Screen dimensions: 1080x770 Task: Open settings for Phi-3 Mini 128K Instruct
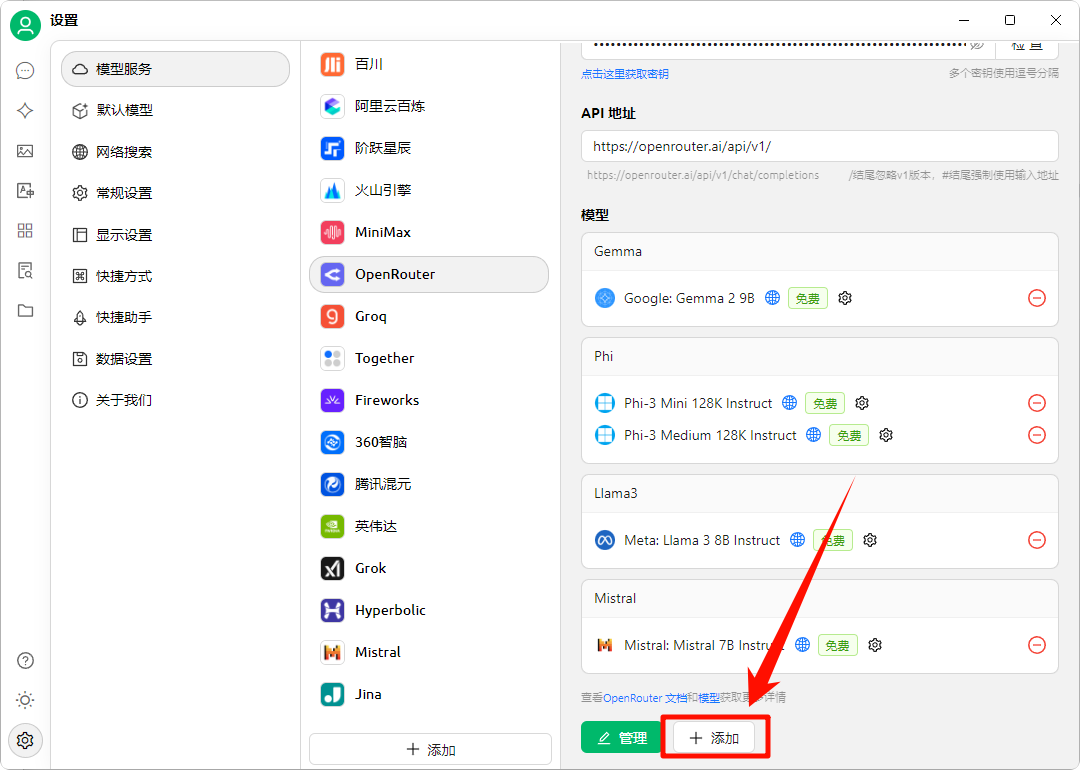coord(862,403)
